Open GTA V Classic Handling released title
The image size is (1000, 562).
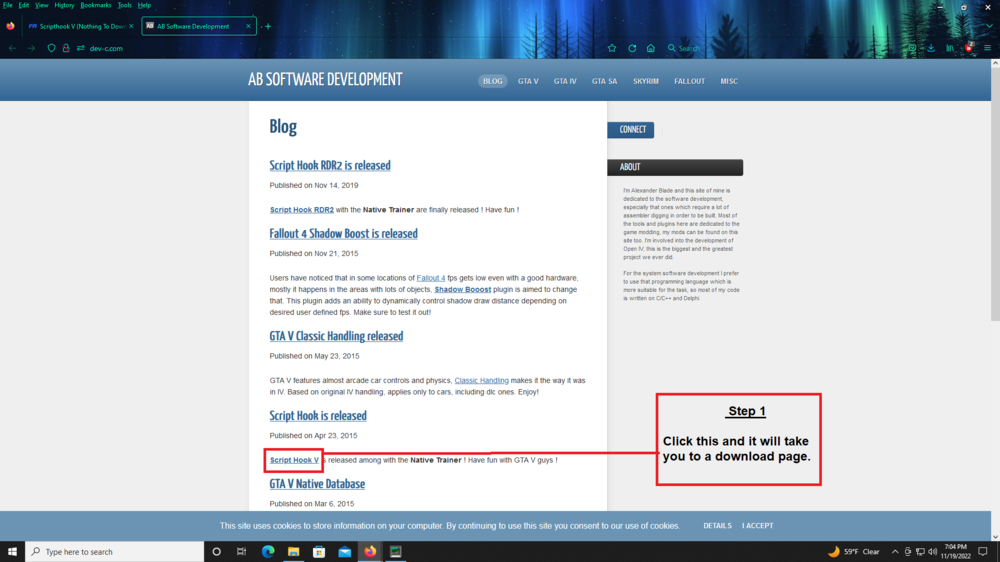[x=336, y=336]
